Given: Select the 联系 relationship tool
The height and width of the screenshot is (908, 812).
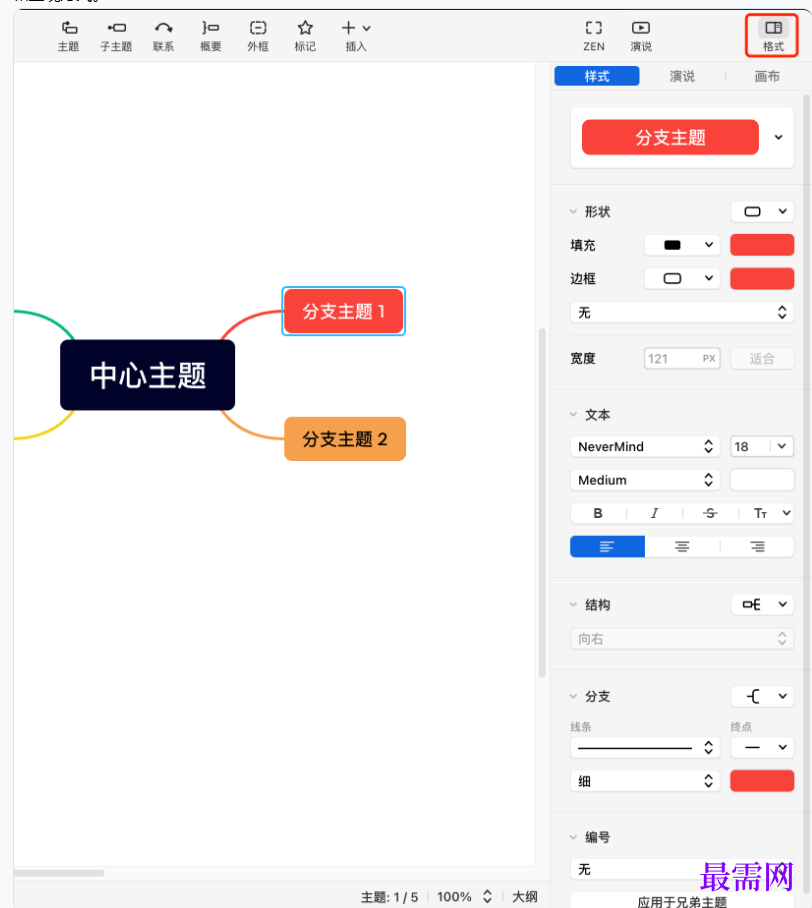Looking at the screenshot, I should pos(163,36).
